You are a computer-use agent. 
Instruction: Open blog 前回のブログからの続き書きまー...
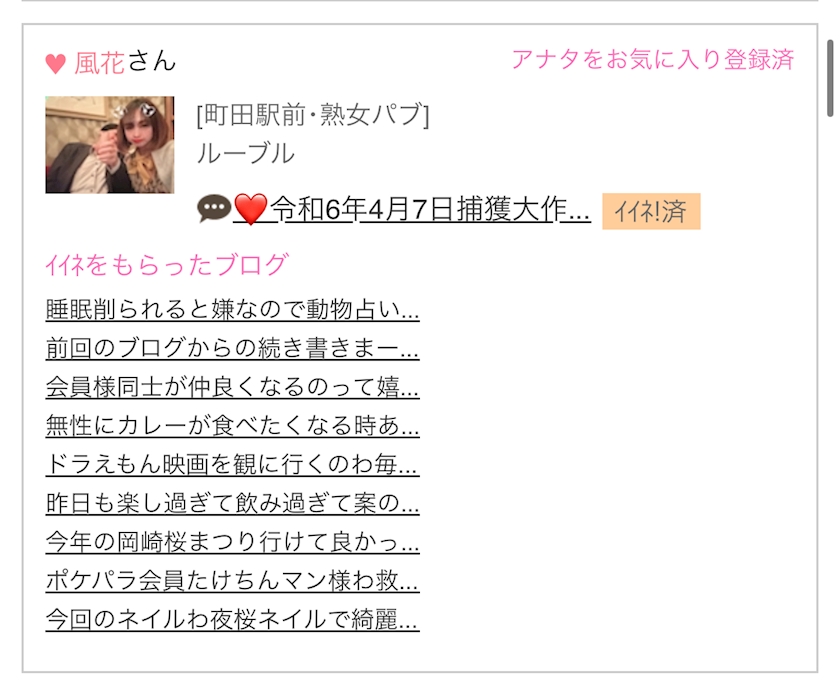pyautogui.click(x=232, y=348)
